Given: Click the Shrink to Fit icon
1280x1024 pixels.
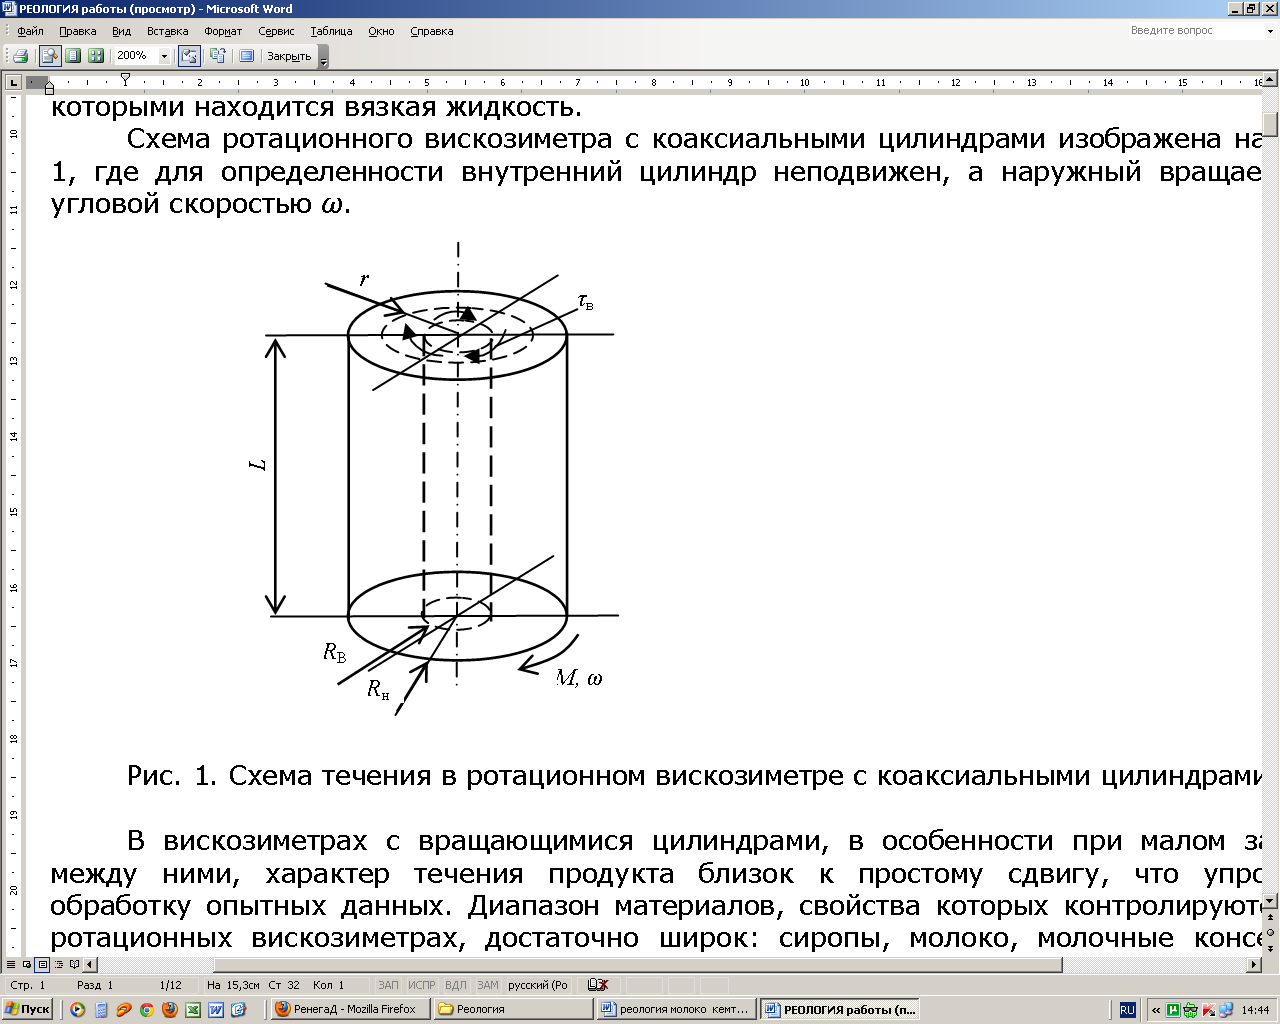Looking at the screenshot, I should click(x=217, y=56).
